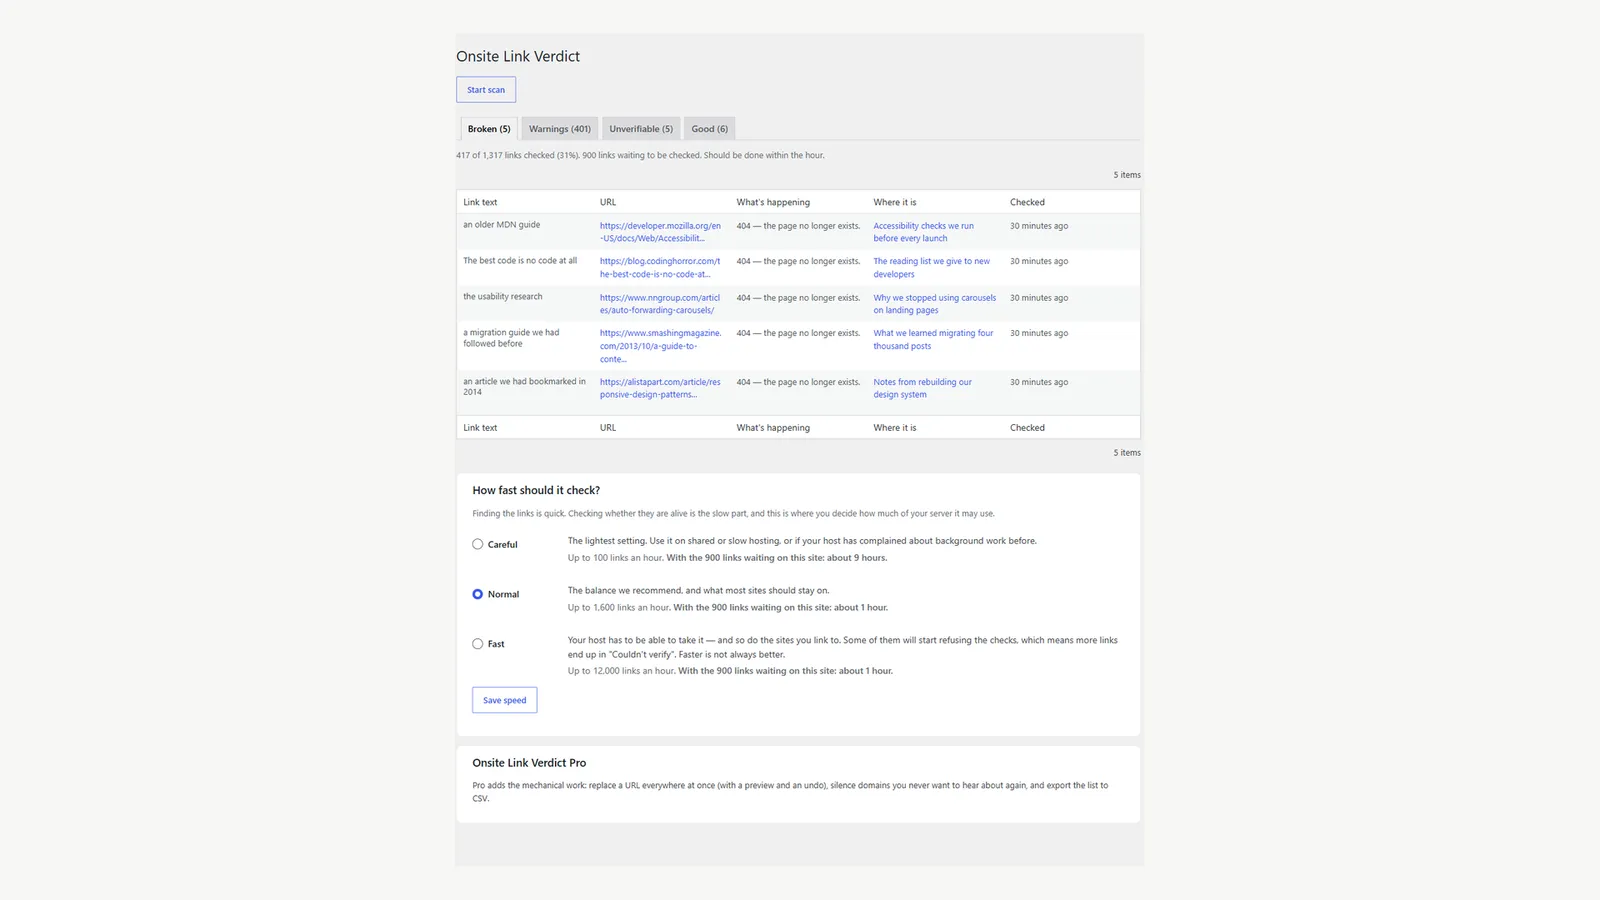Viewport: 1600px width, 900px height.
Task: Click 'an article we had bookmarked in 2014' cell
Action: 524,387
